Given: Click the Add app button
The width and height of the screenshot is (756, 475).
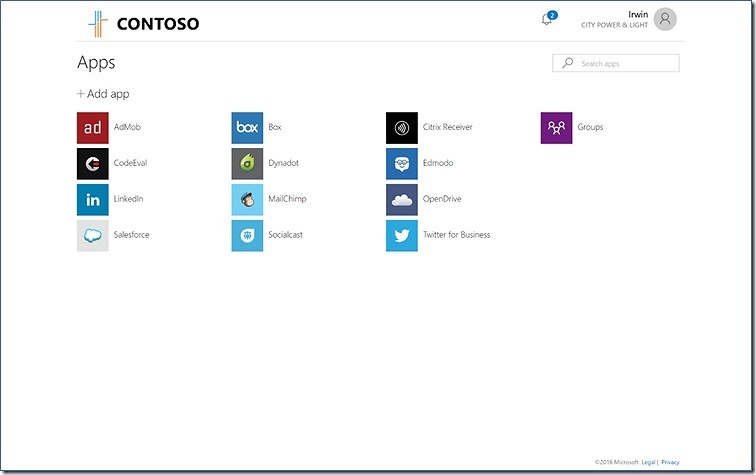Looking at the screenshot, I should pos(103,94).
